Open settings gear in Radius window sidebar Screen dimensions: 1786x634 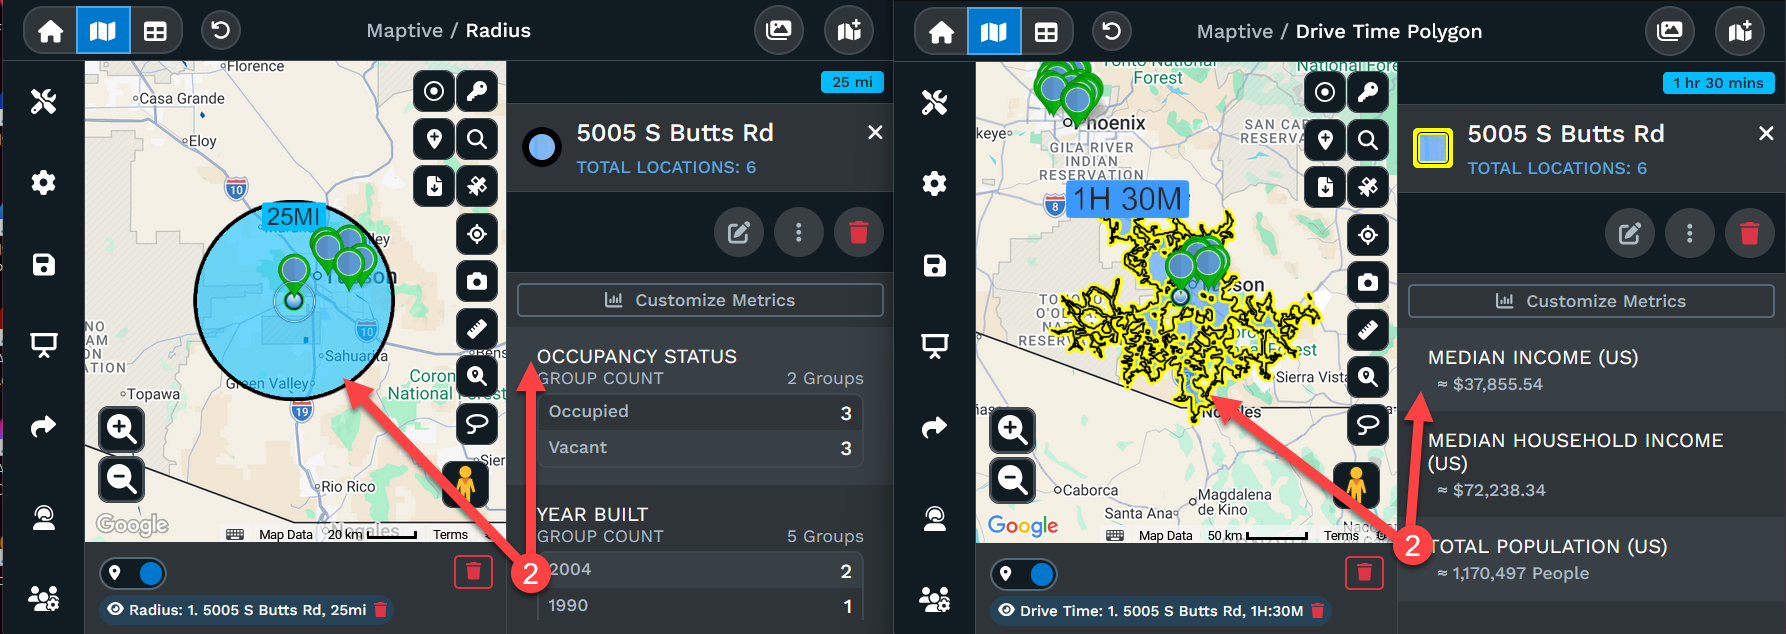point(43,182)
